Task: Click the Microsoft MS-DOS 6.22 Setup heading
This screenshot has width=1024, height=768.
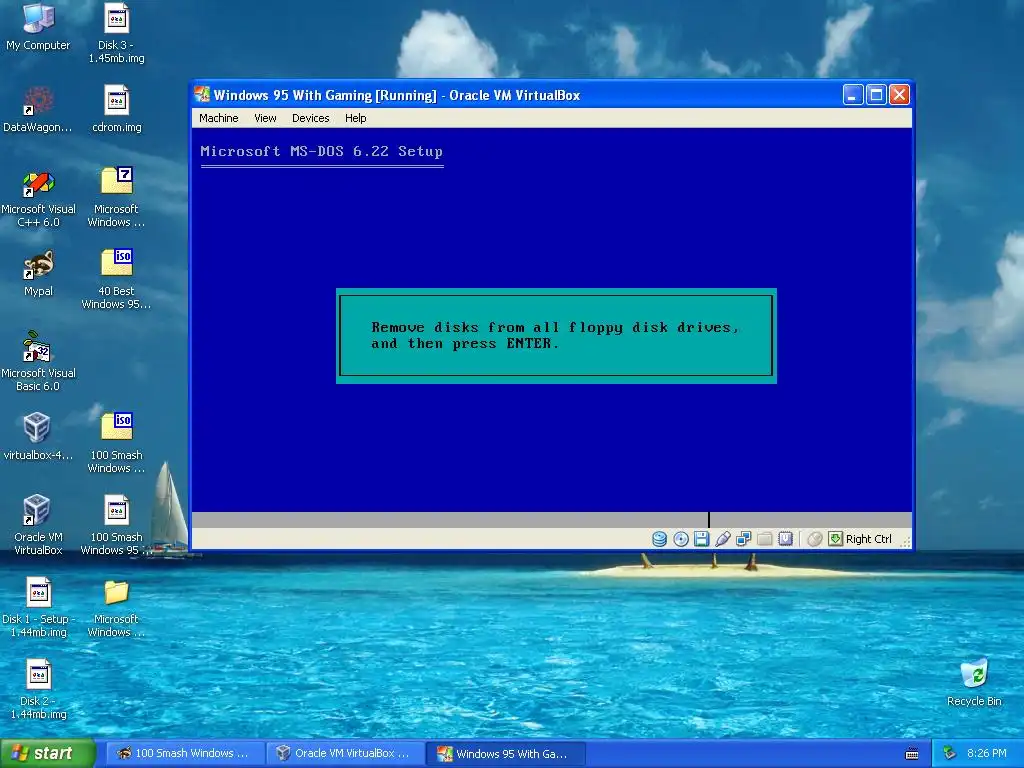Action: pyautogui.click(x=321, y=152)
